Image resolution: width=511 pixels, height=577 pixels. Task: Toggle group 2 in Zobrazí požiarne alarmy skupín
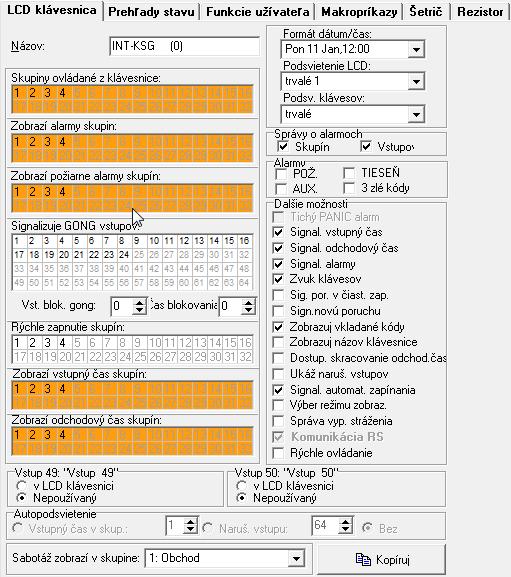(32, 192)
